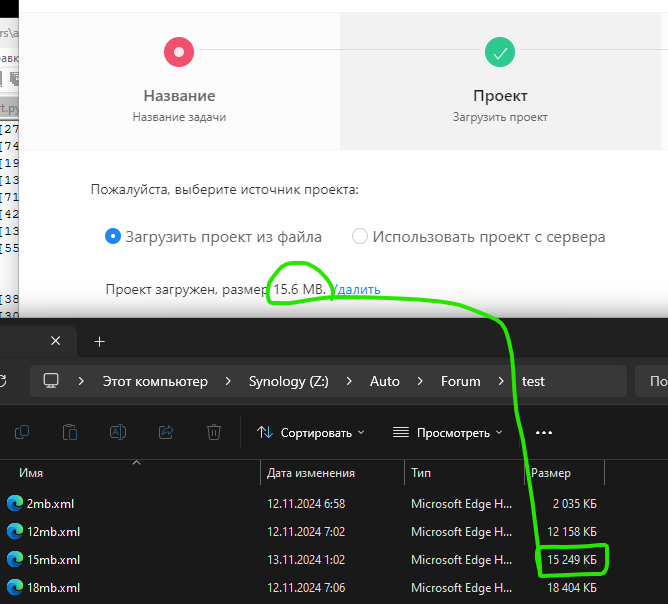Click the rename icon in Explorer toolbar

(118, 432)
